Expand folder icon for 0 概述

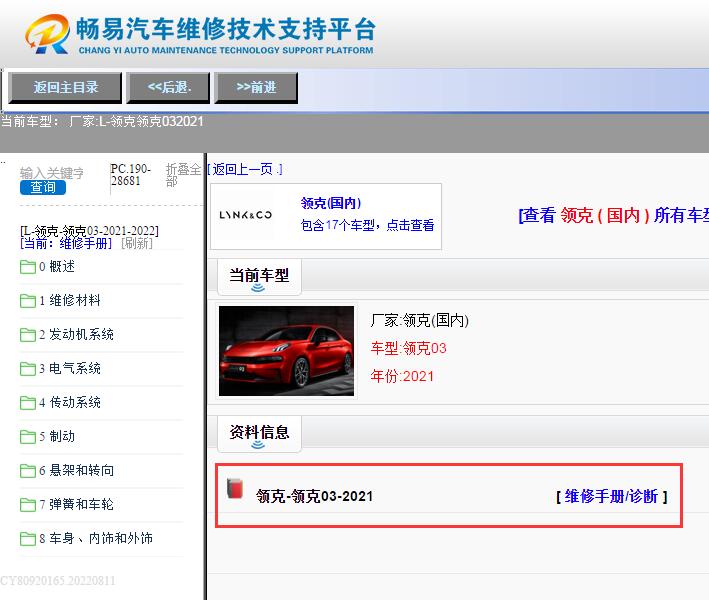[28, 267]
